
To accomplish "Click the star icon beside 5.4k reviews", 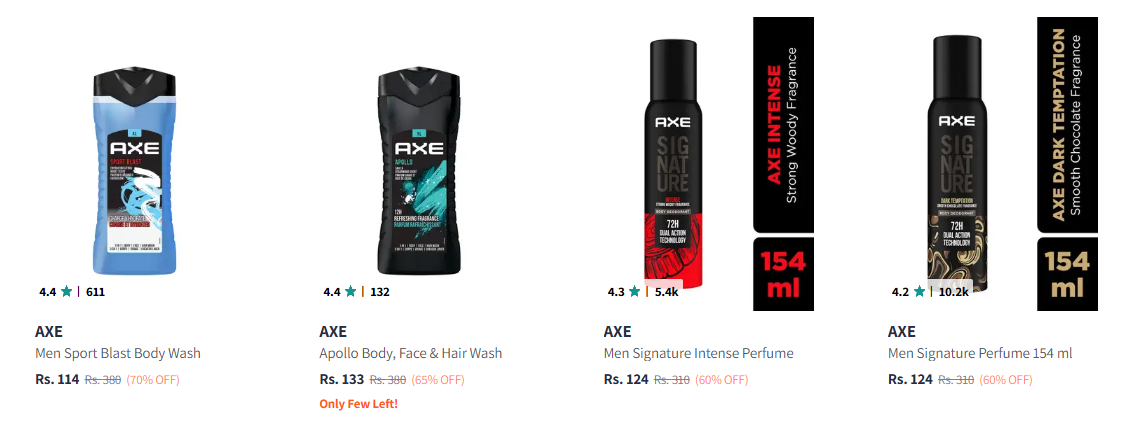I will click(x=635, y=292).
